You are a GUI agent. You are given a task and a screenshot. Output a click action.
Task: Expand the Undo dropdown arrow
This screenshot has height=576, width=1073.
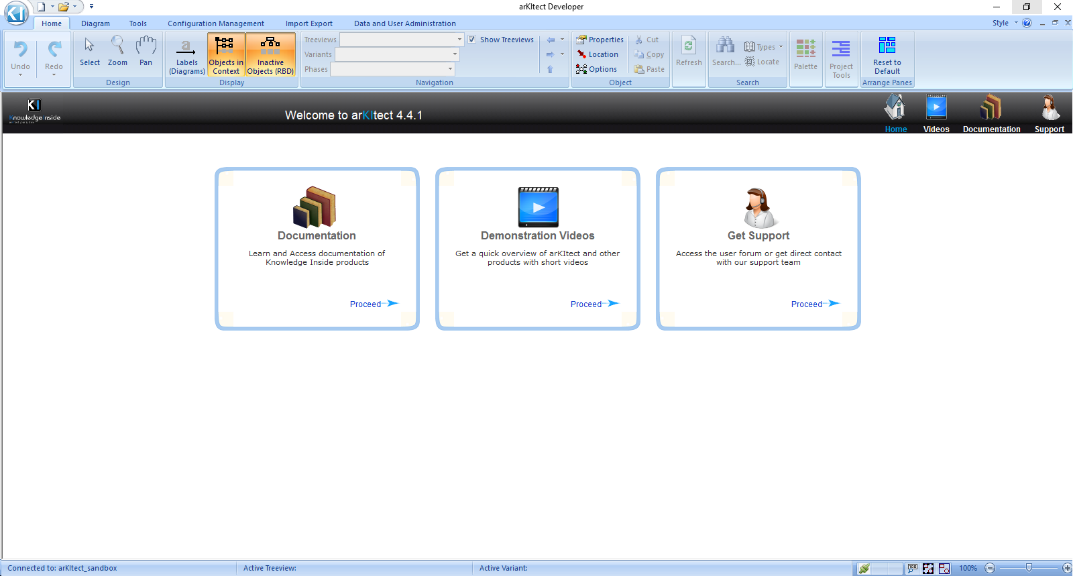(x=20, y=75)
